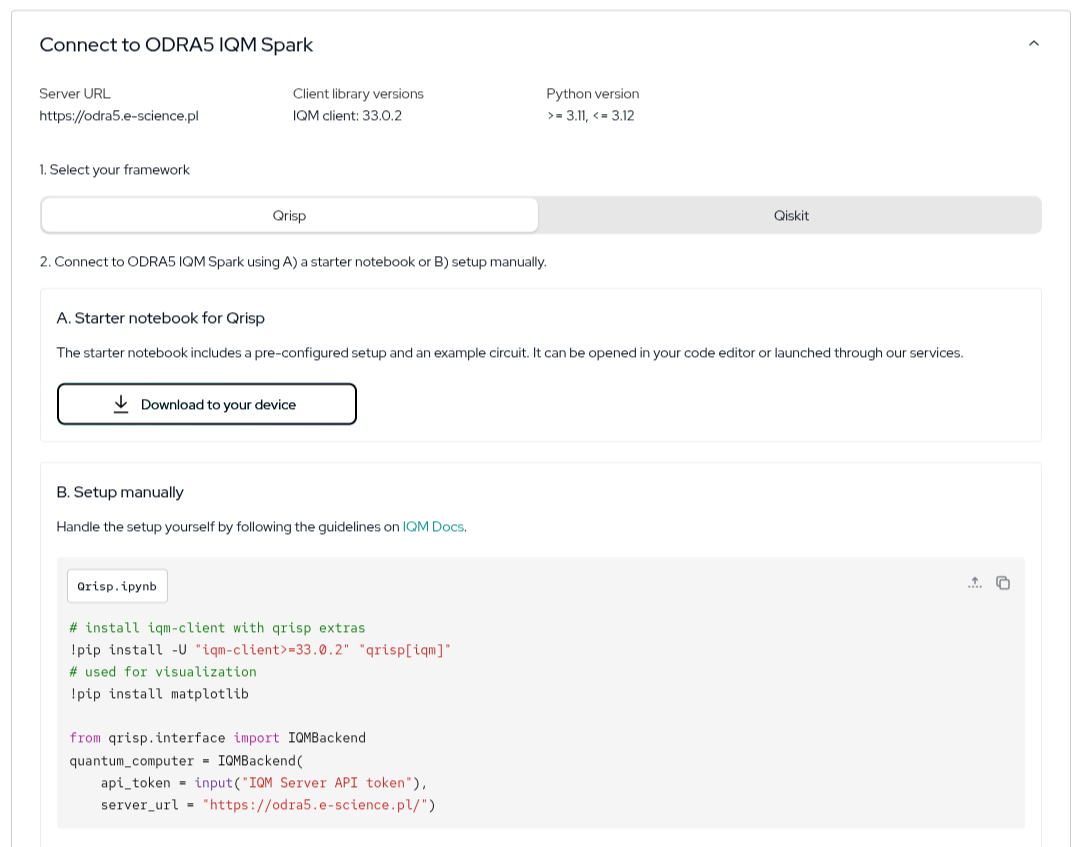Click the Starter notebook for Qrisp heading

(x=161, y=318)
